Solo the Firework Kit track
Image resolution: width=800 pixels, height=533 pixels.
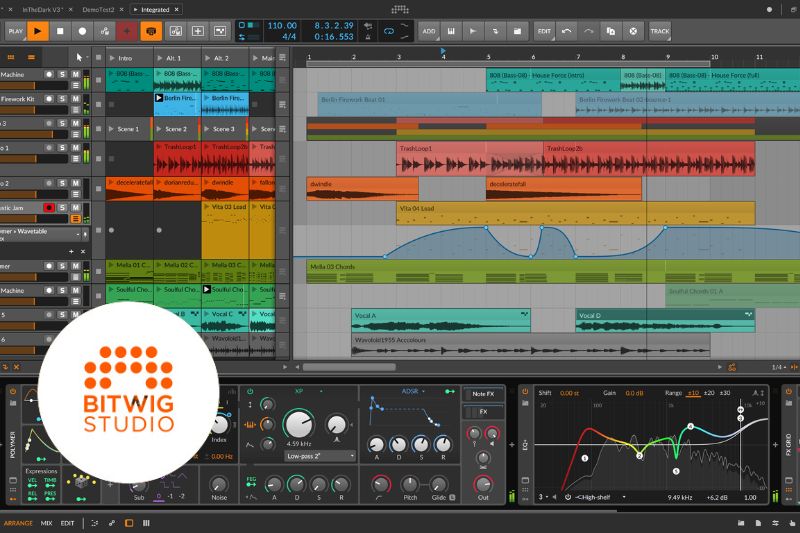coord(62,99)
